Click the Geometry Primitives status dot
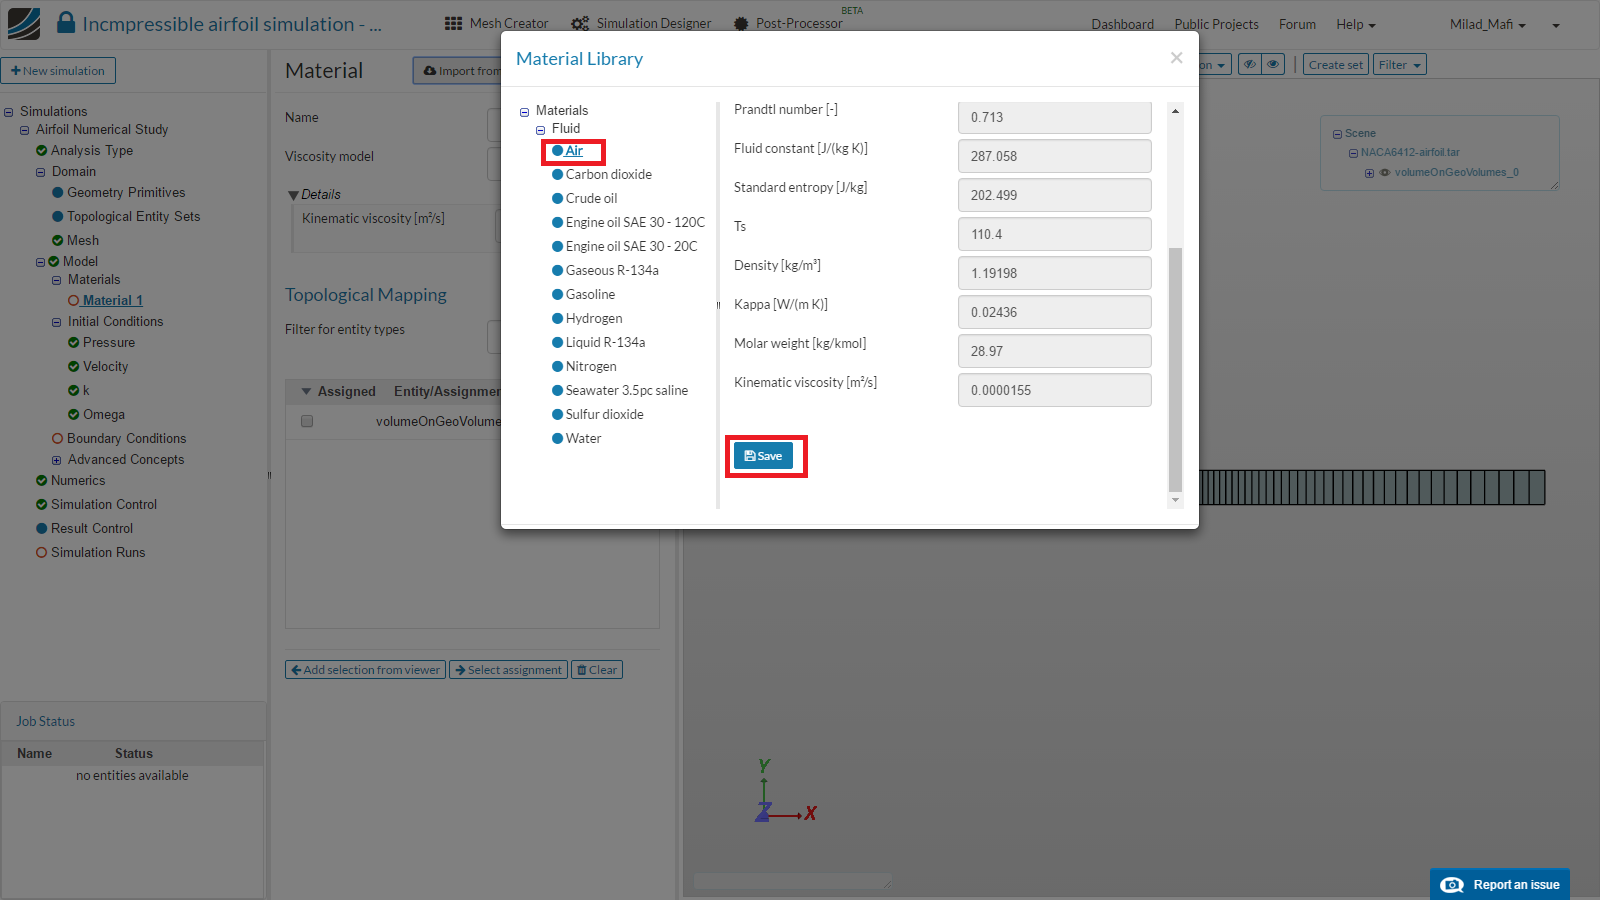Screen dimensions: 1600x900 pos(58,193)
